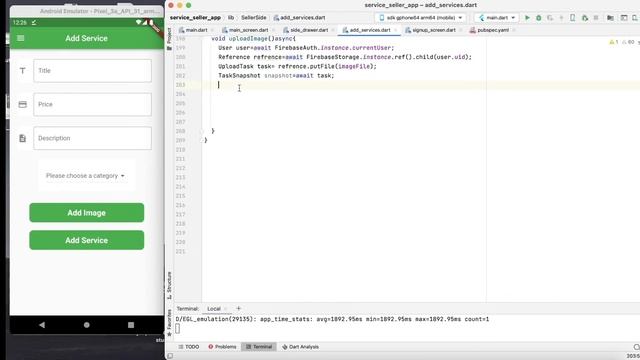This screenshot has width=640, height=360.
Task: Add a new terminal session tab
Action: pos(238,309)
